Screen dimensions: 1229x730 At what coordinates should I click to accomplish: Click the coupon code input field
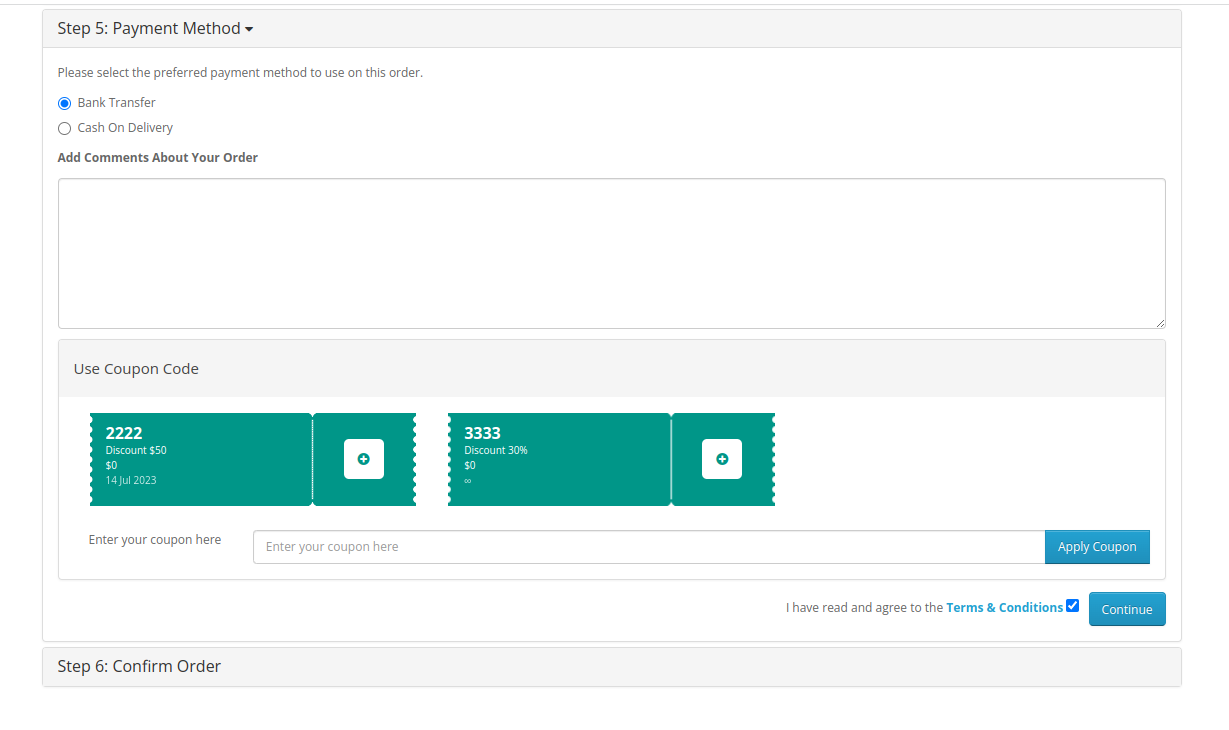point(649,547)
